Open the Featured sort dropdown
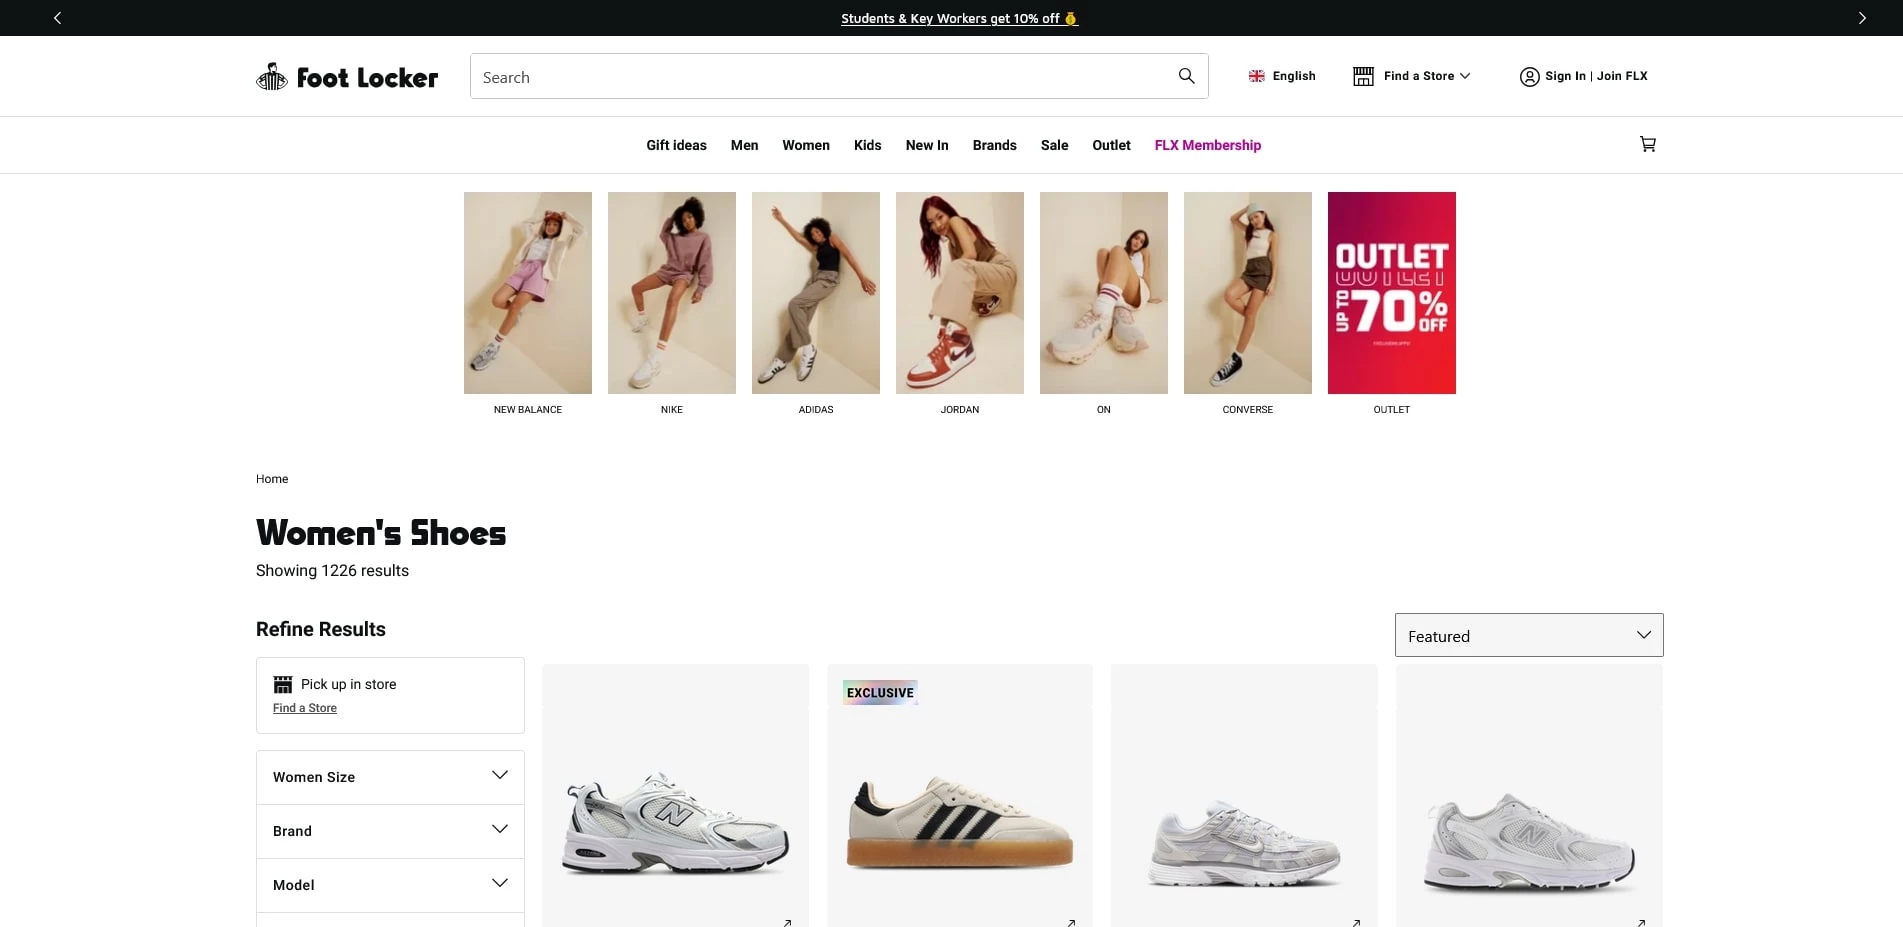The image size is (1903, 927). (x=1528, y=635)
